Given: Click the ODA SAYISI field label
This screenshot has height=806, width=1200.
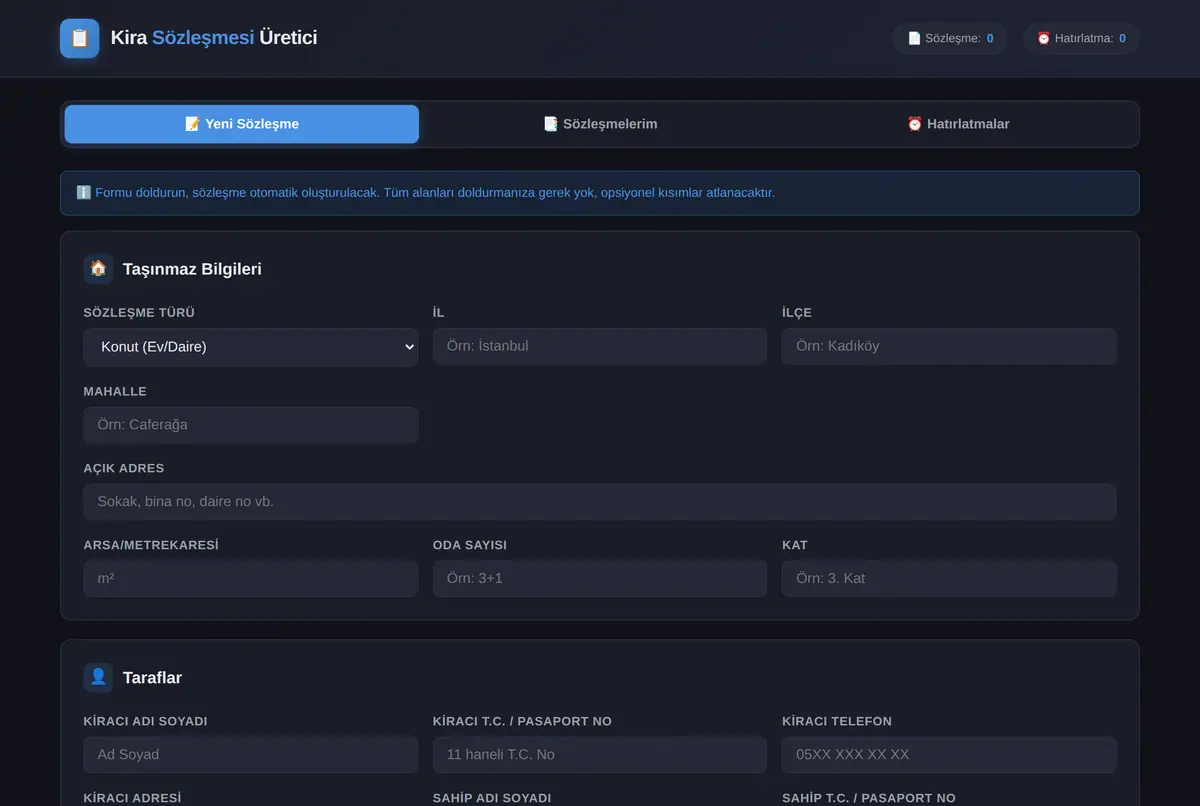Looking at the screenshot, I should point(470,545).
